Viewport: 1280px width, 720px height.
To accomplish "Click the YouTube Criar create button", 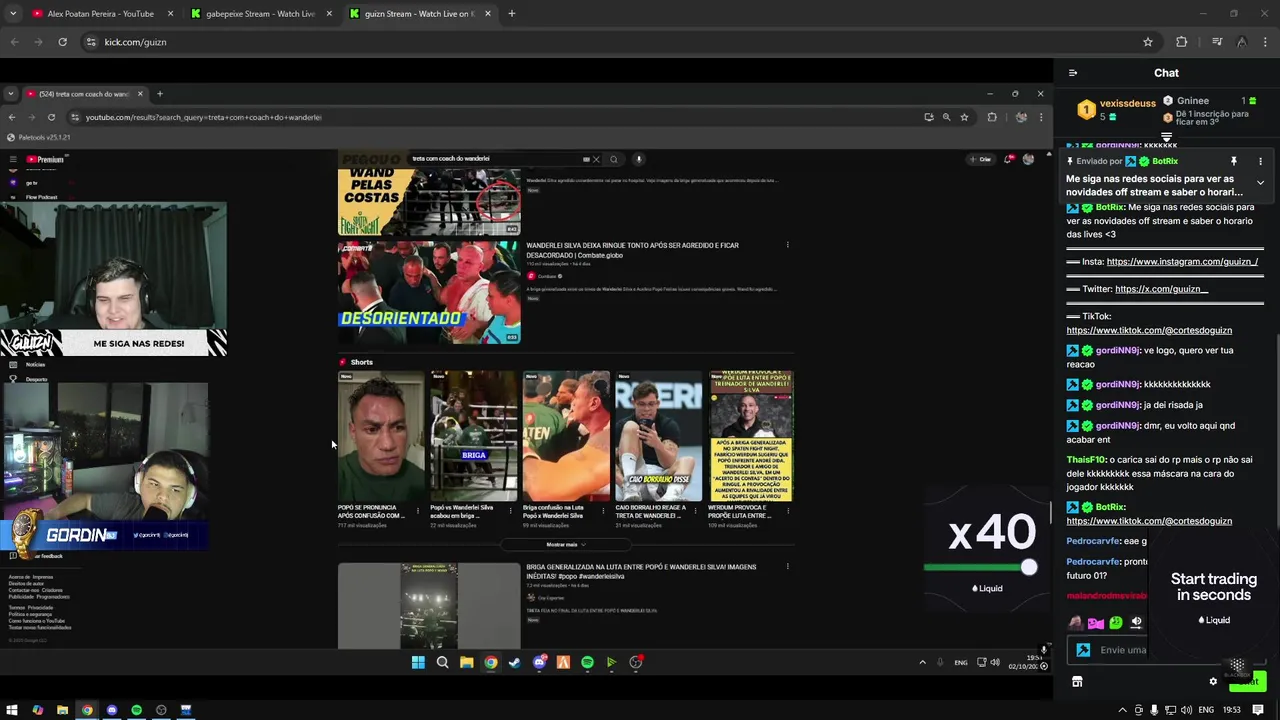I will point(980,159).
